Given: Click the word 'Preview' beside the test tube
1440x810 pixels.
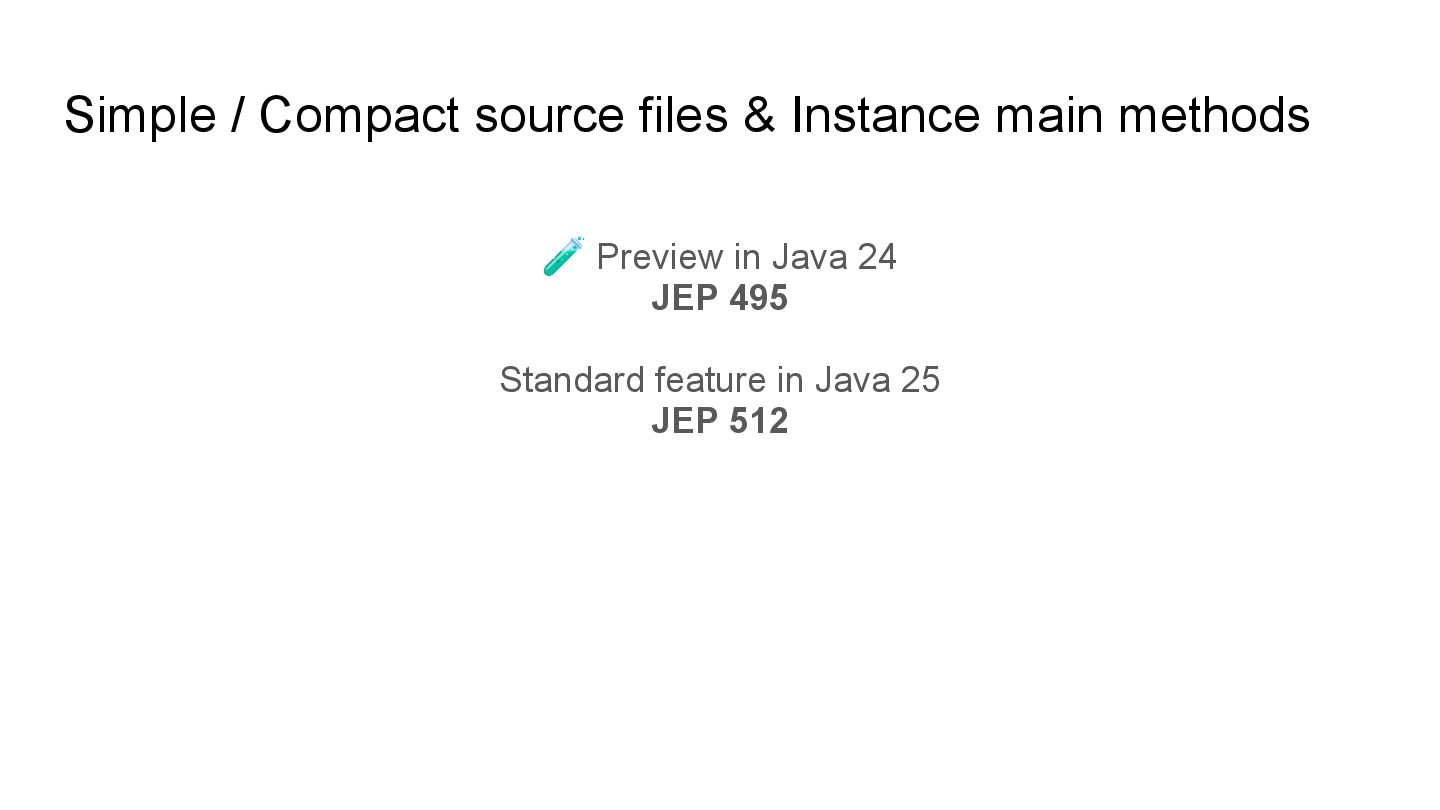Looking at the screenshot, I should click(x=659, y=257).
